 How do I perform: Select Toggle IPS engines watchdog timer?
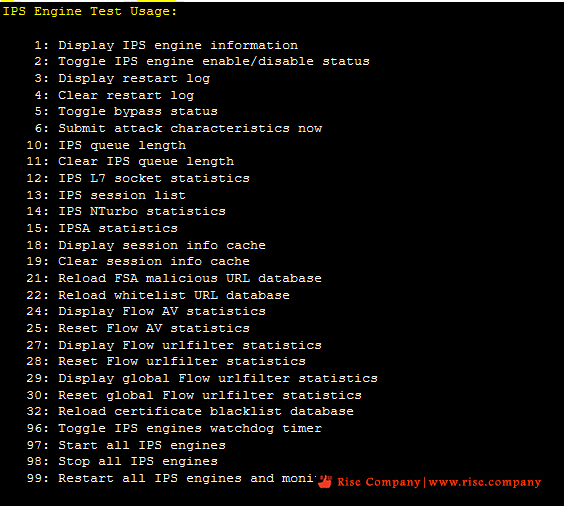point(174,428)
